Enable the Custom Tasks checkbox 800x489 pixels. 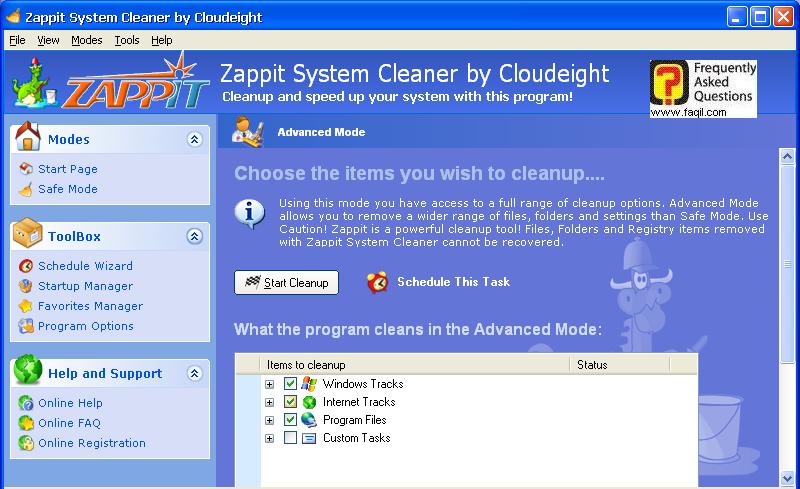click(290, 438)
